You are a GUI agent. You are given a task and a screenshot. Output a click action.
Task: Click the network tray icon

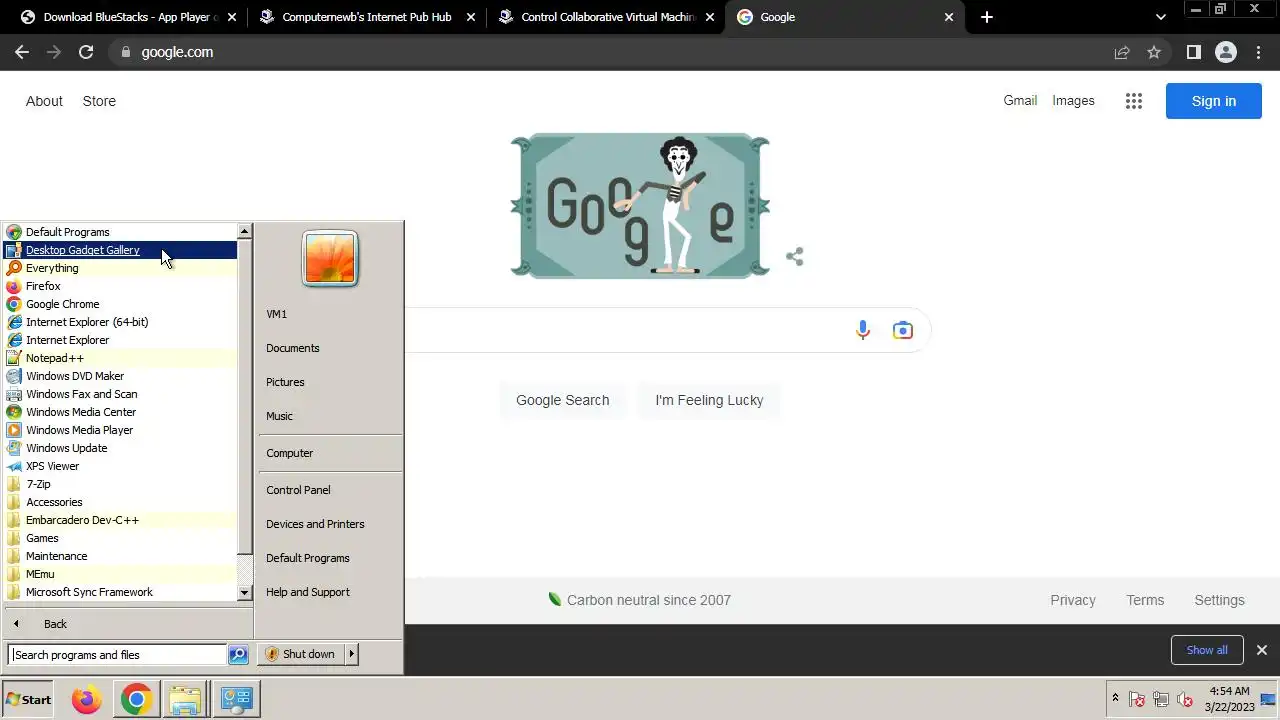[1161, 699]
